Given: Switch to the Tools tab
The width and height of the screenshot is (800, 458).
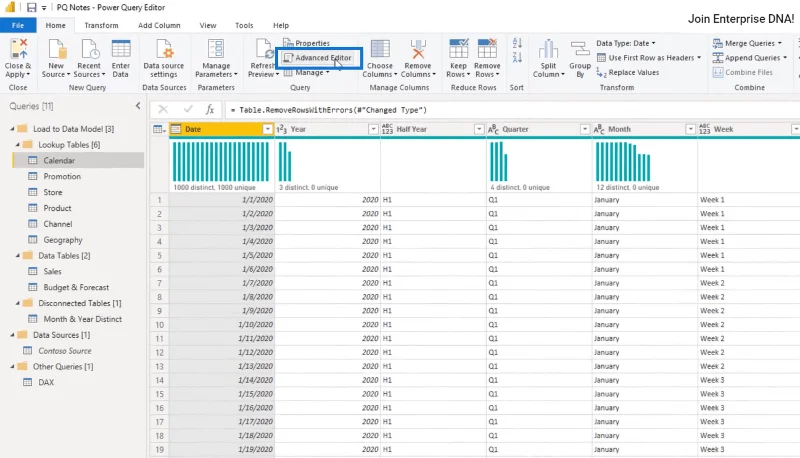Looking at the screenshot, I should pyautogui.click(x=244, y=26).
